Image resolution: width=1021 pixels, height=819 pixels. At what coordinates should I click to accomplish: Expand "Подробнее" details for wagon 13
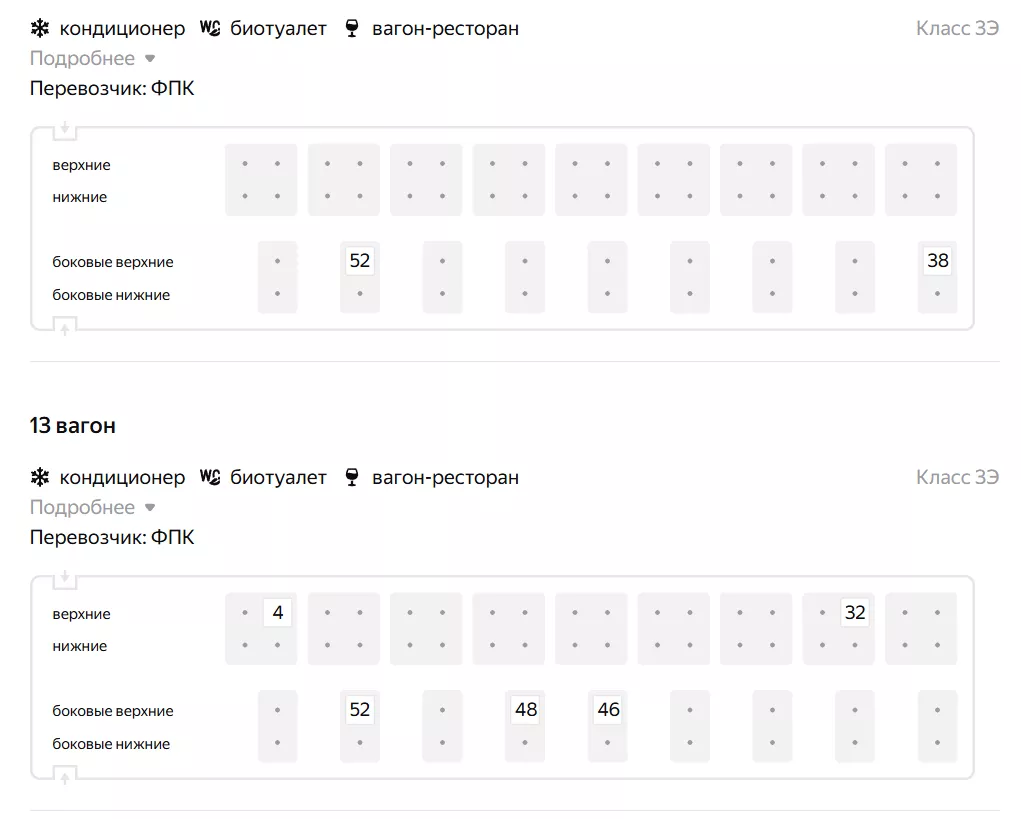93,507
